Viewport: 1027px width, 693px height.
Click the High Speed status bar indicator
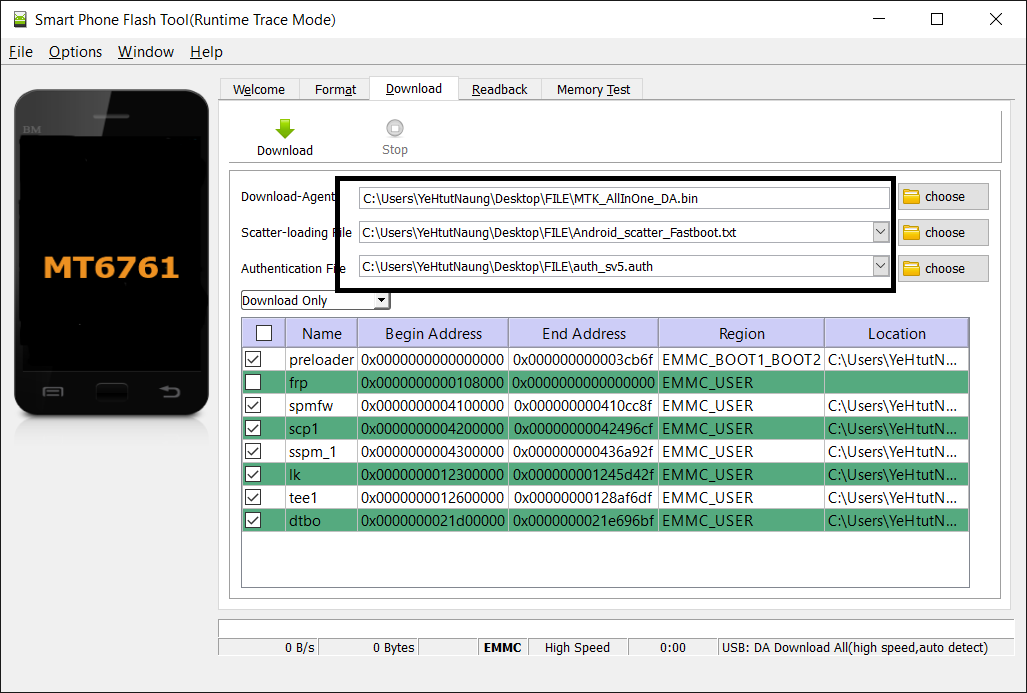[577, 647]
